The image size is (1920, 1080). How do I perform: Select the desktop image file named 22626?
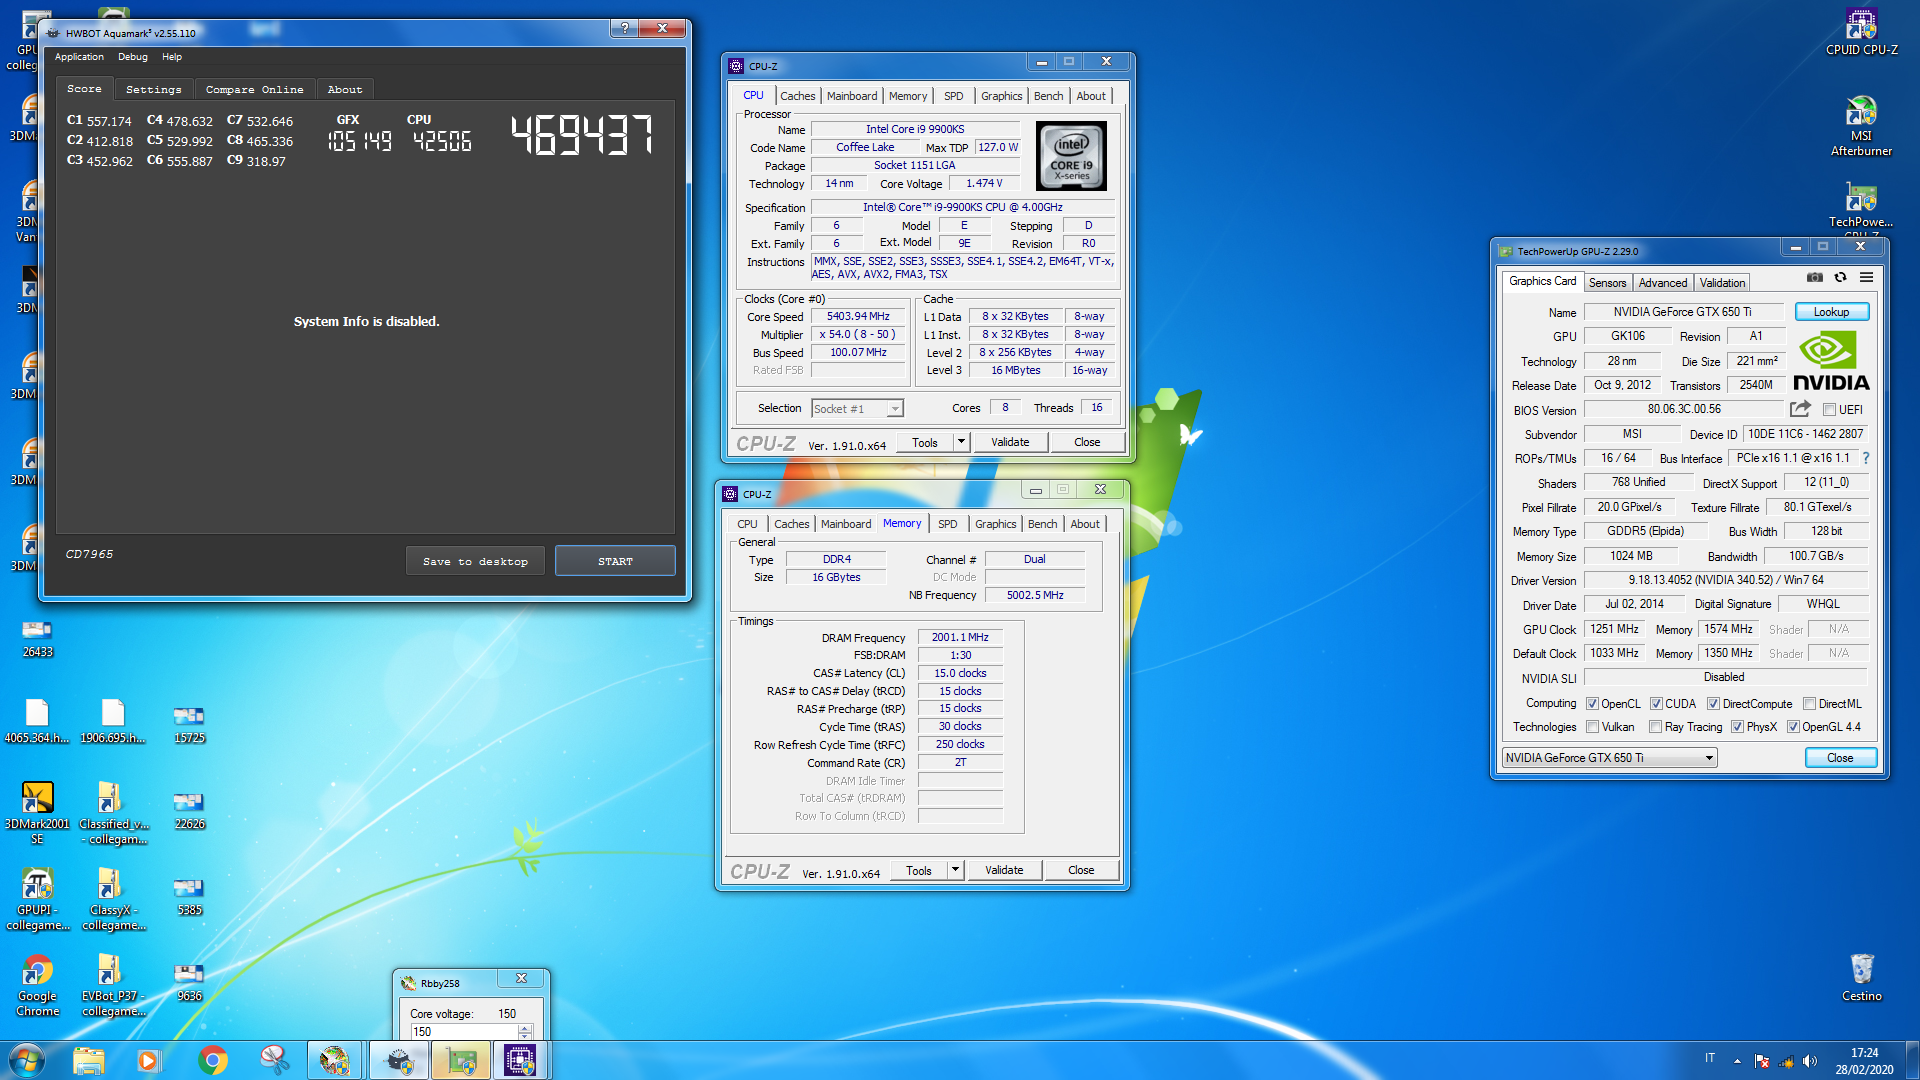[x=189, y=811]
